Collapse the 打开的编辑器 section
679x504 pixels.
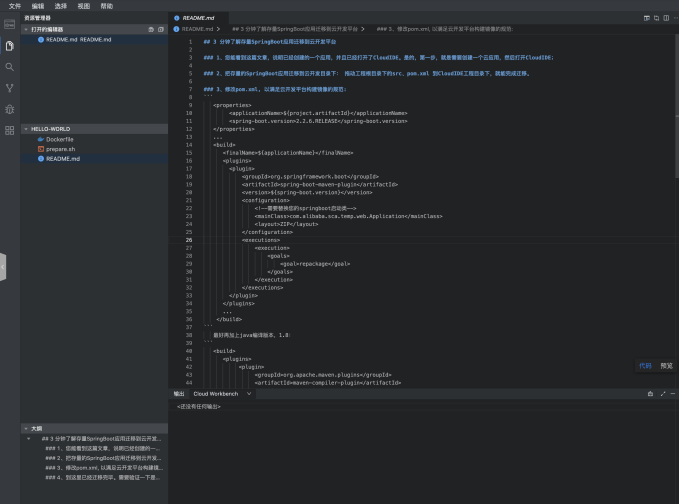pyautogui.click(x=26, y=29)
